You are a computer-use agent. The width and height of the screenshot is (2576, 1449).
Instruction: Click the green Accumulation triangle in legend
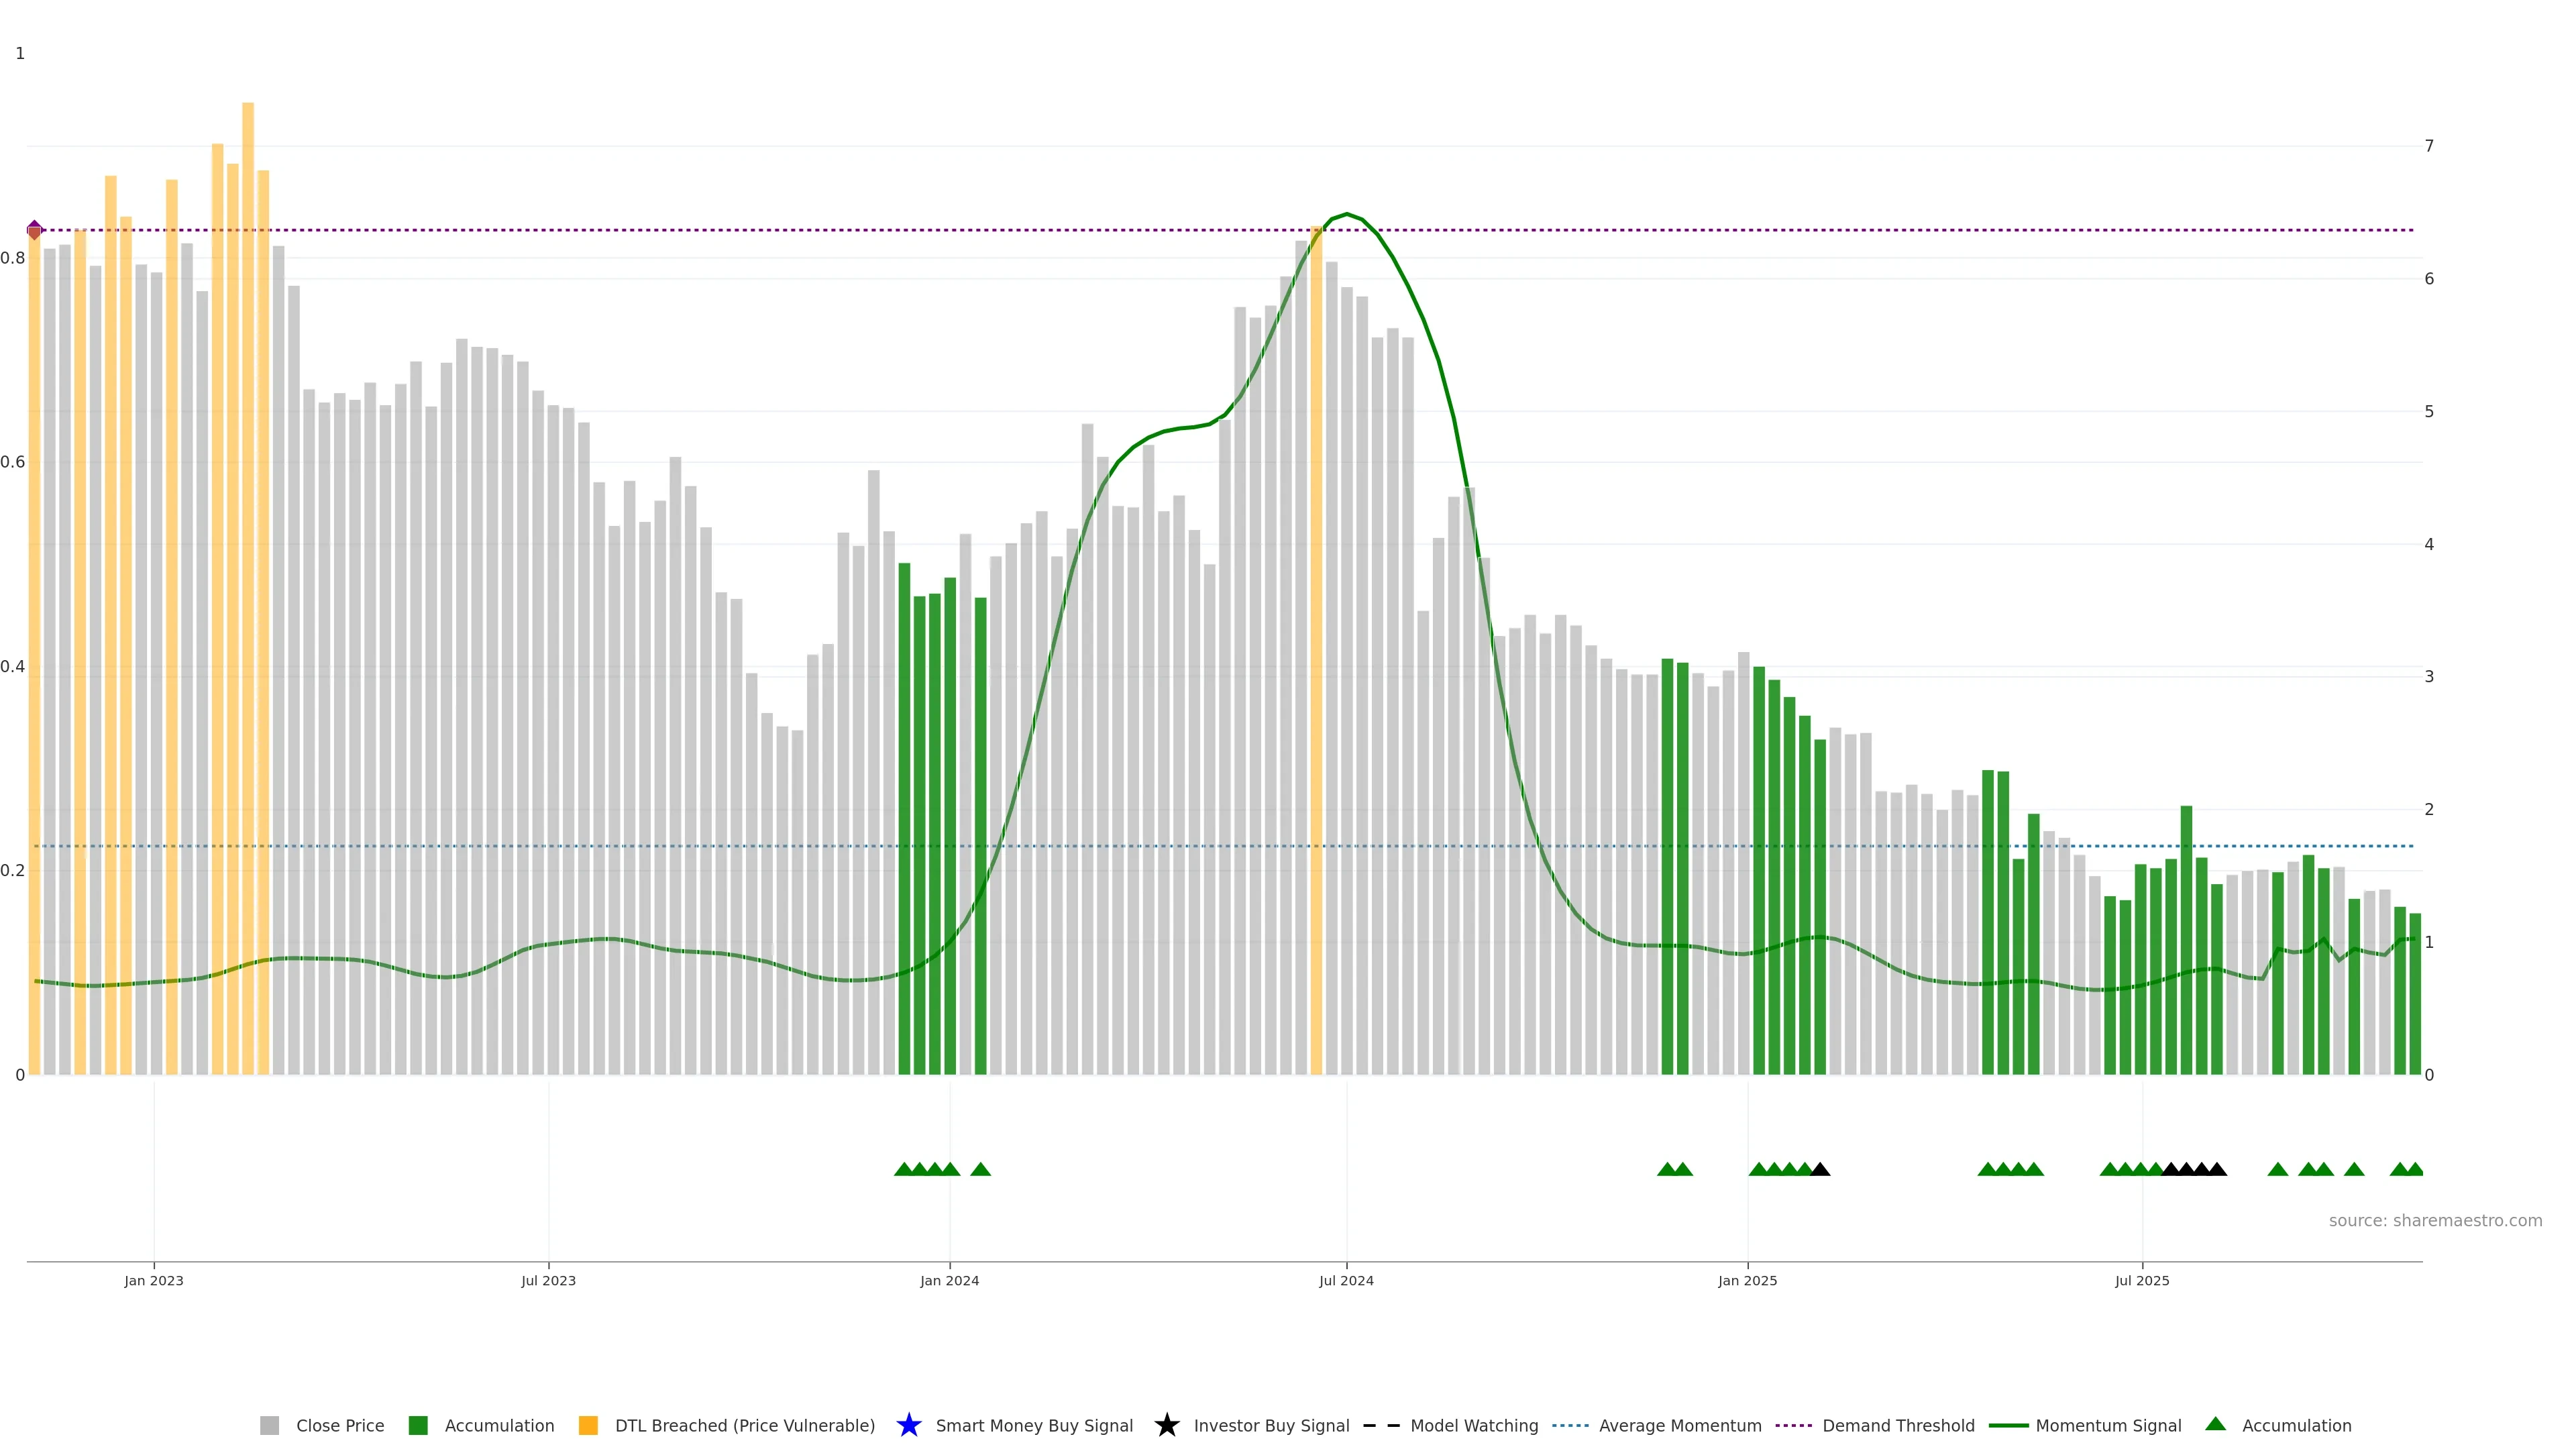coord(2215,1424)
